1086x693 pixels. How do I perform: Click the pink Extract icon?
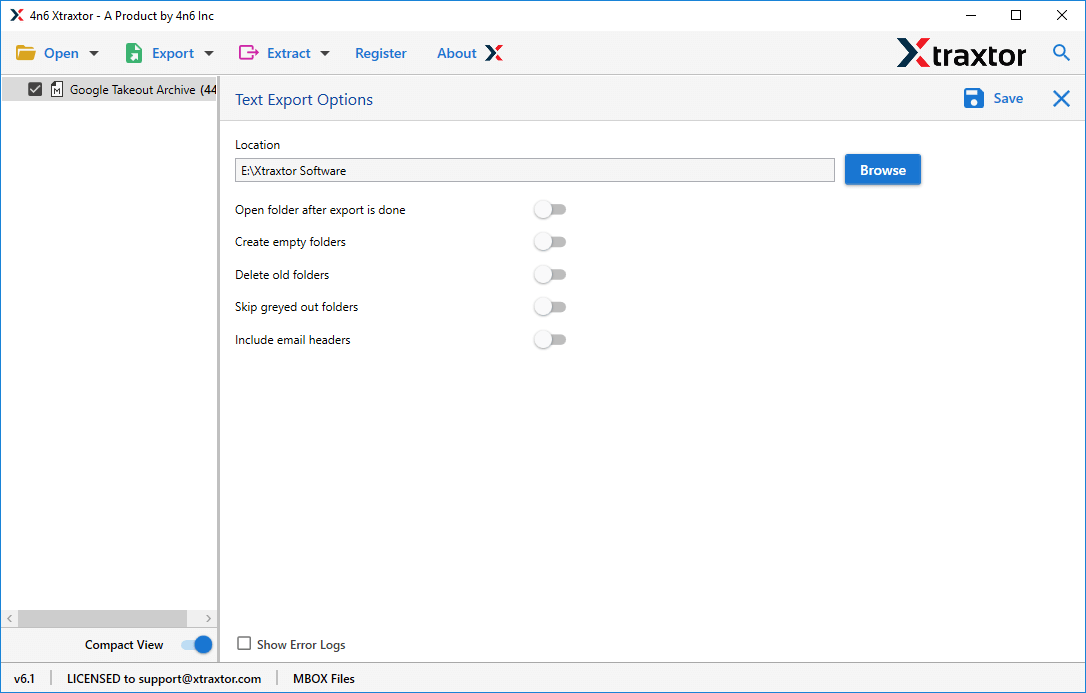248,53
